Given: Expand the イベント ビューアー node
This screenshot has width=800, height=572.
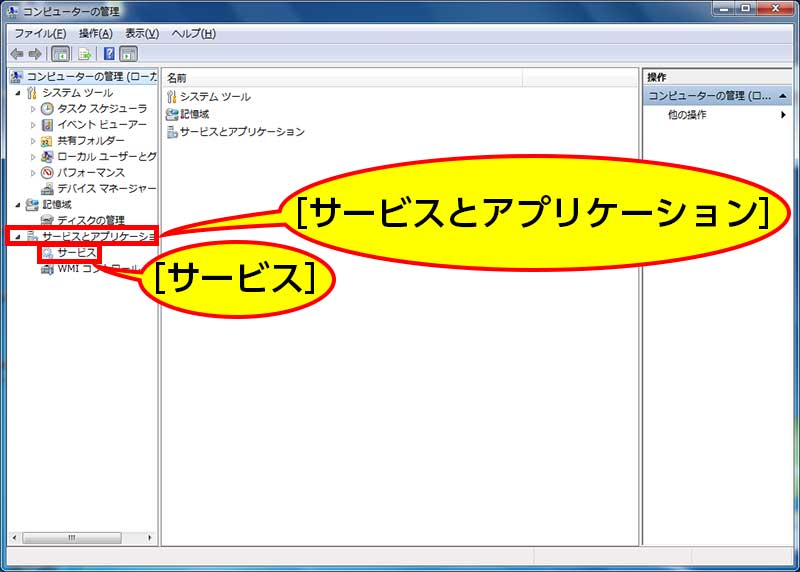Looking at the screenshot, I should pos(33,125).
